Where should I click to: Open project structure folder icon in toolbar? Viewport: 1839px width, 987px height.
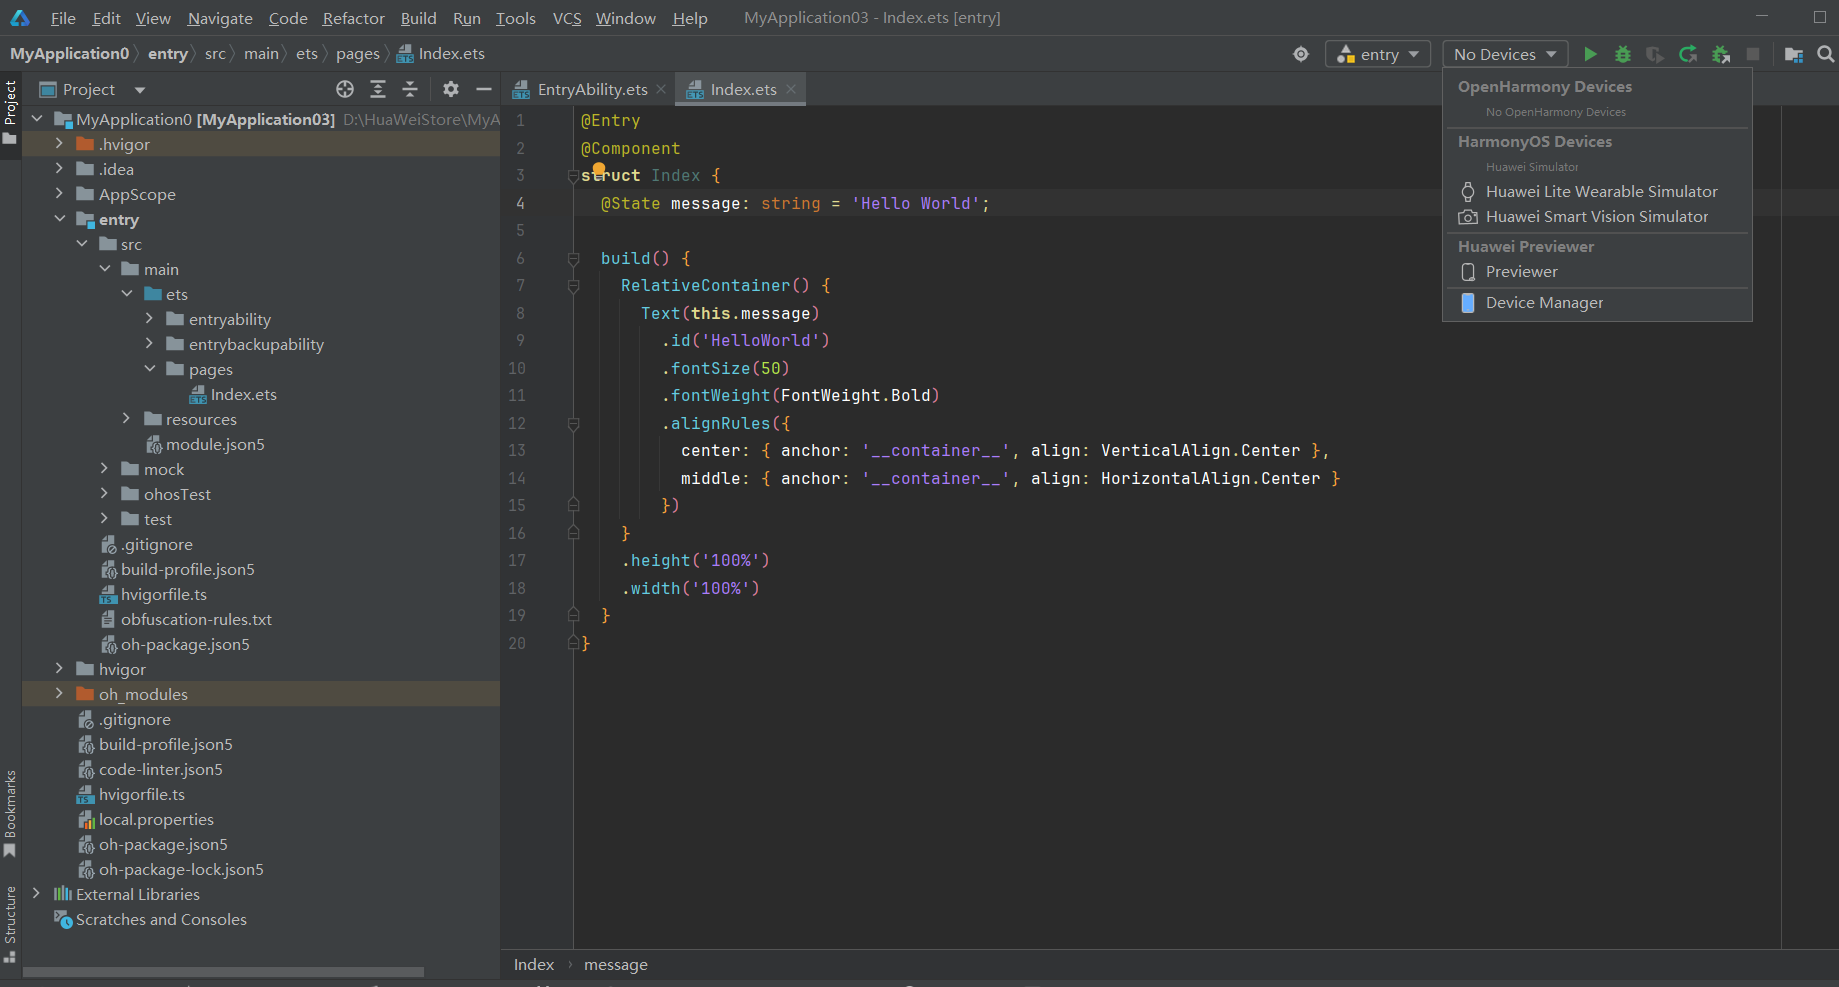[1794, 54]
